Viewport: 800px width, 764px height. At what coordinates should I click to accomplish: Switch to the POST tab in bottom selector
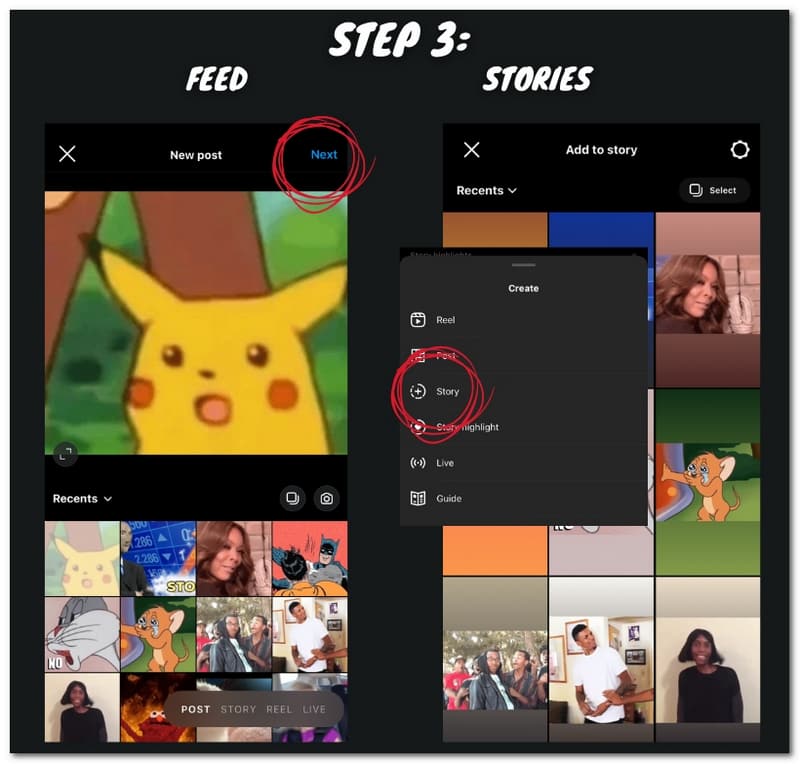195,709
